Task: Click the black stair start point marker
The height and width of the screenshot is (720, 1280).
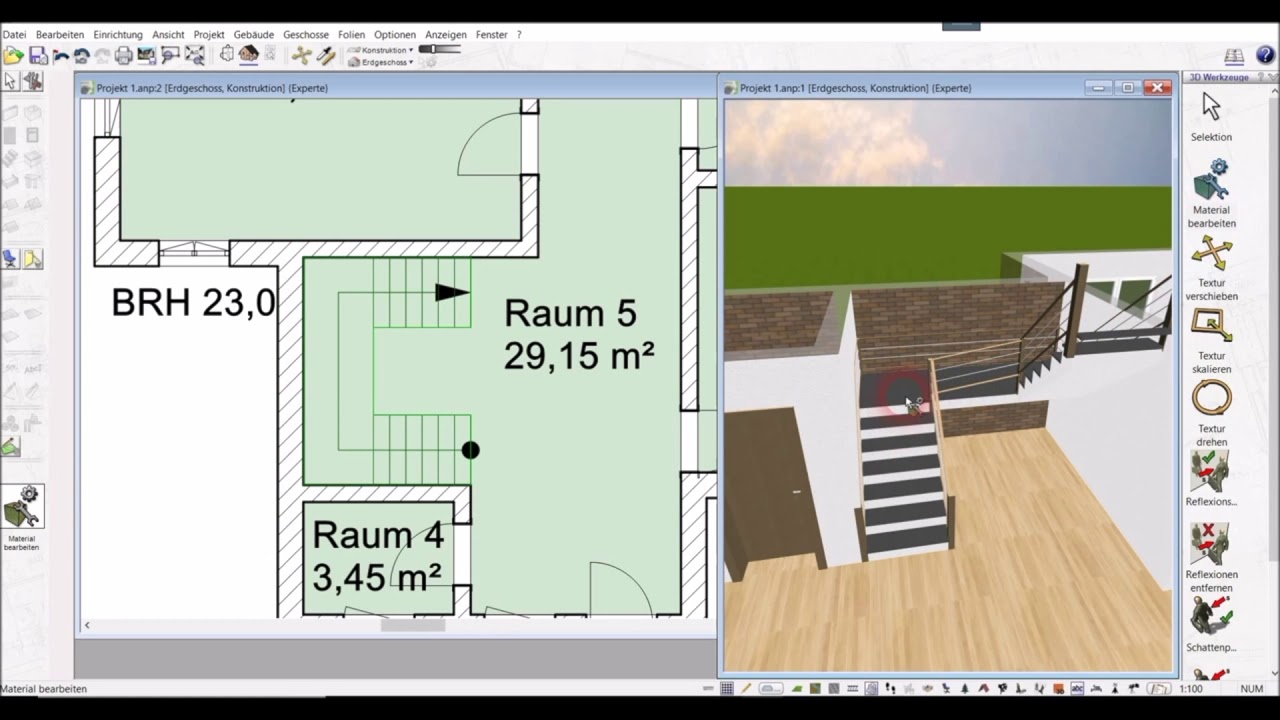Action: pyautogui.click(x=470, y=450)
